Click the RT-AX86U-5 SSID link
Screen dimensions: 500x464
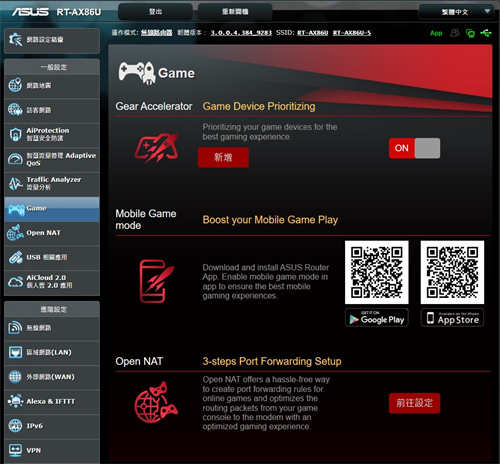[x=352, y=33]
